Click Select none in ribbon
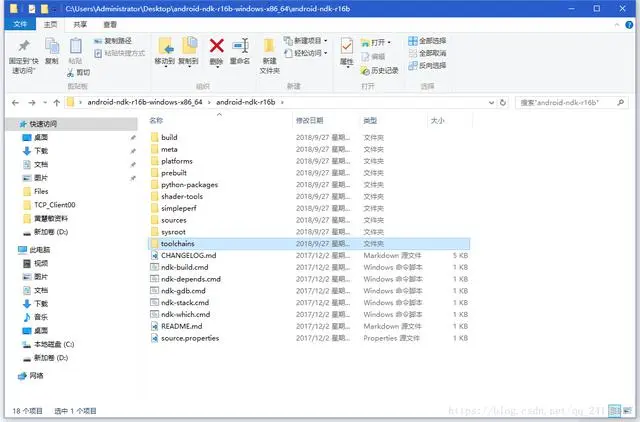The height and width of the screenshot is (422, 640). click(x=427, y=53)
